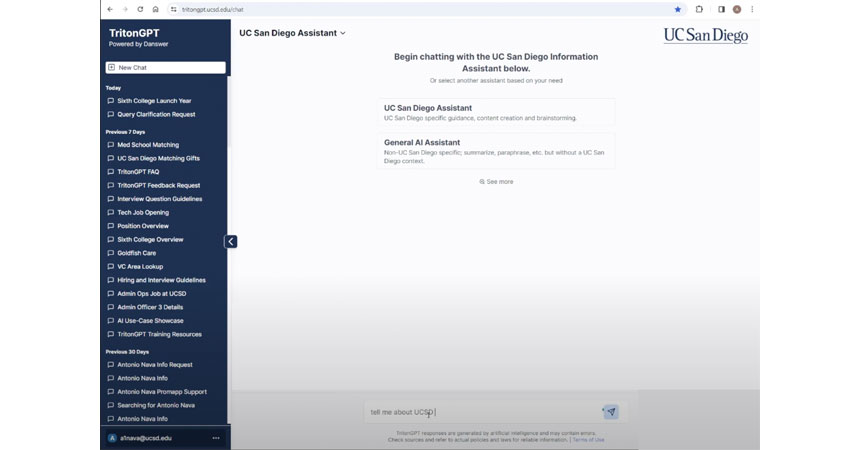The height and width of the screenshot is (450, 860).
Task: Open the browser profile avatar
Action: point(737,9)
